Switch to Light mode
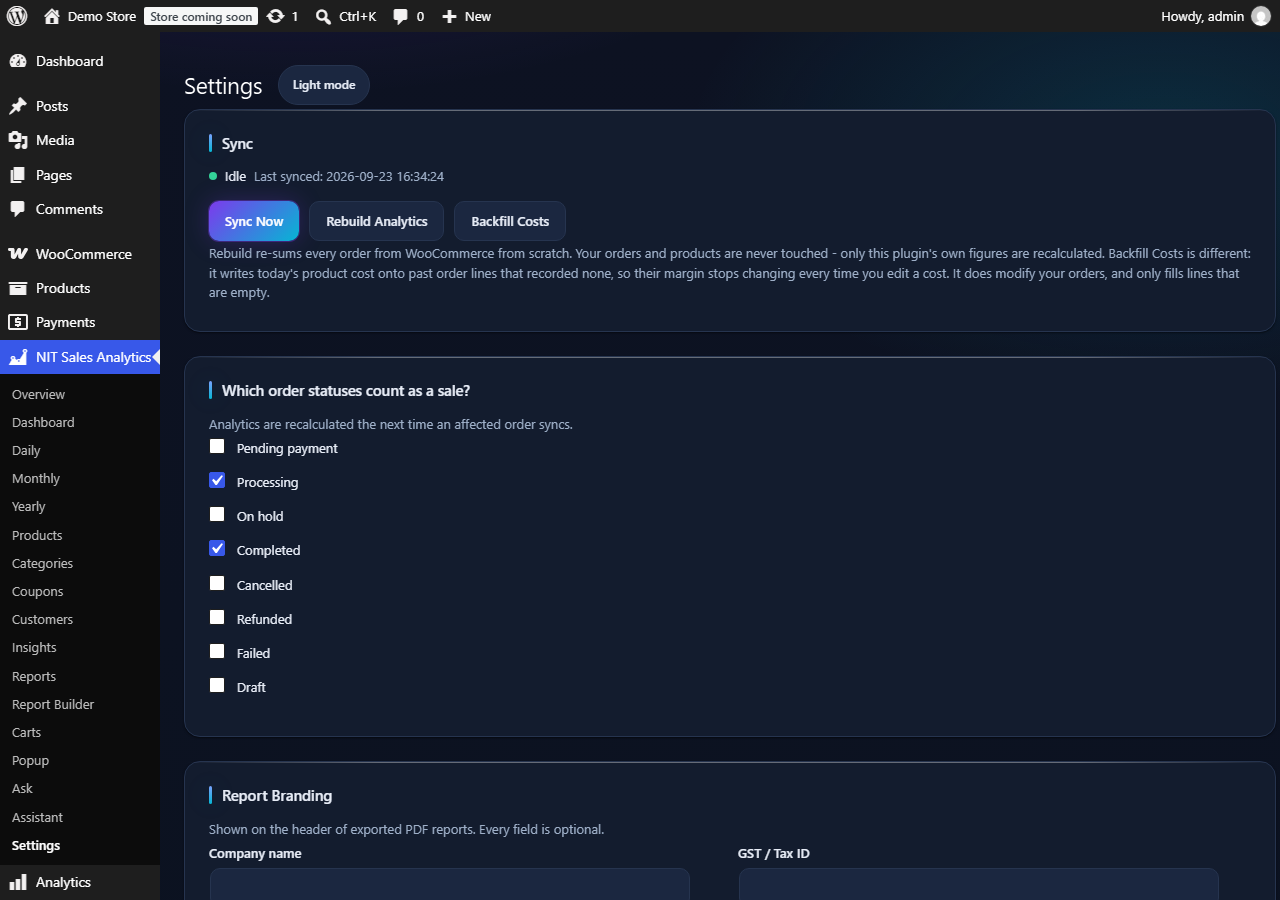Screen dimensions: 1280x900 [x=324, y=85]
